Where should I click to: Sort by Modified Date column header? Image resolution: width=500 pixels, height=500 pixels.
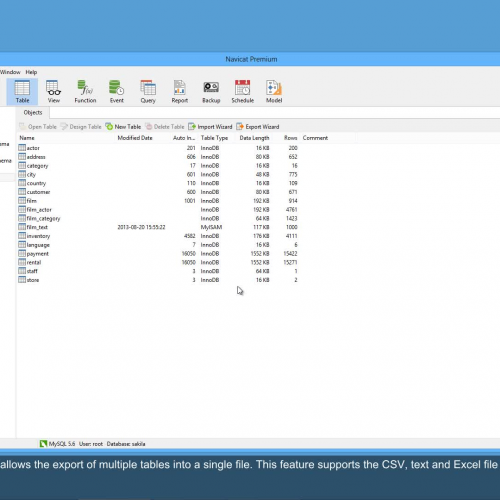point(135,138)
